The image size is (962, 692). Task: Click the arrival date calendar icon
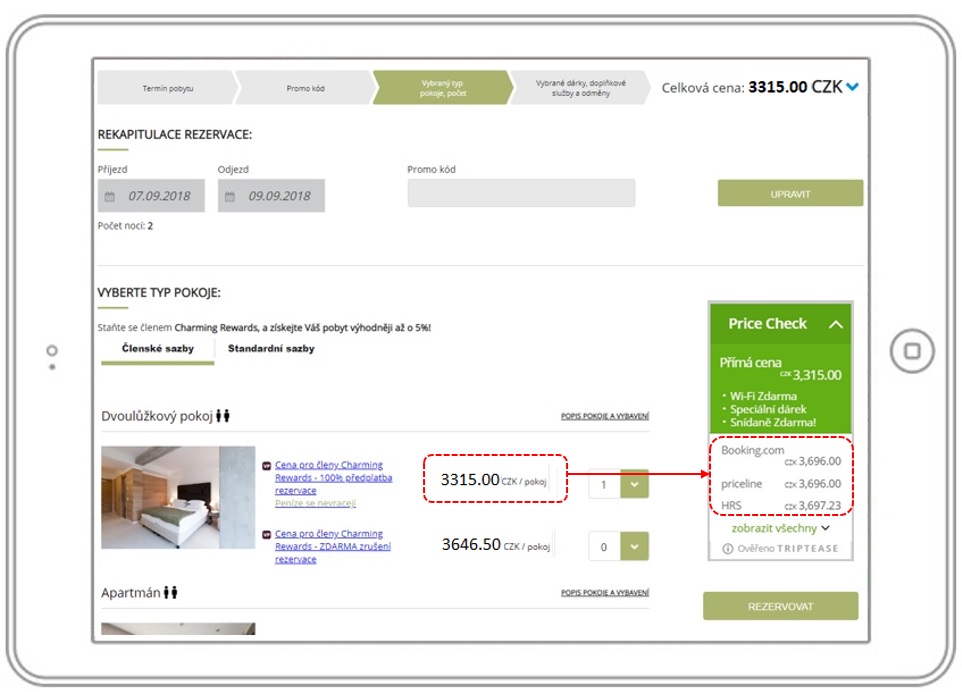pos(110,197)
